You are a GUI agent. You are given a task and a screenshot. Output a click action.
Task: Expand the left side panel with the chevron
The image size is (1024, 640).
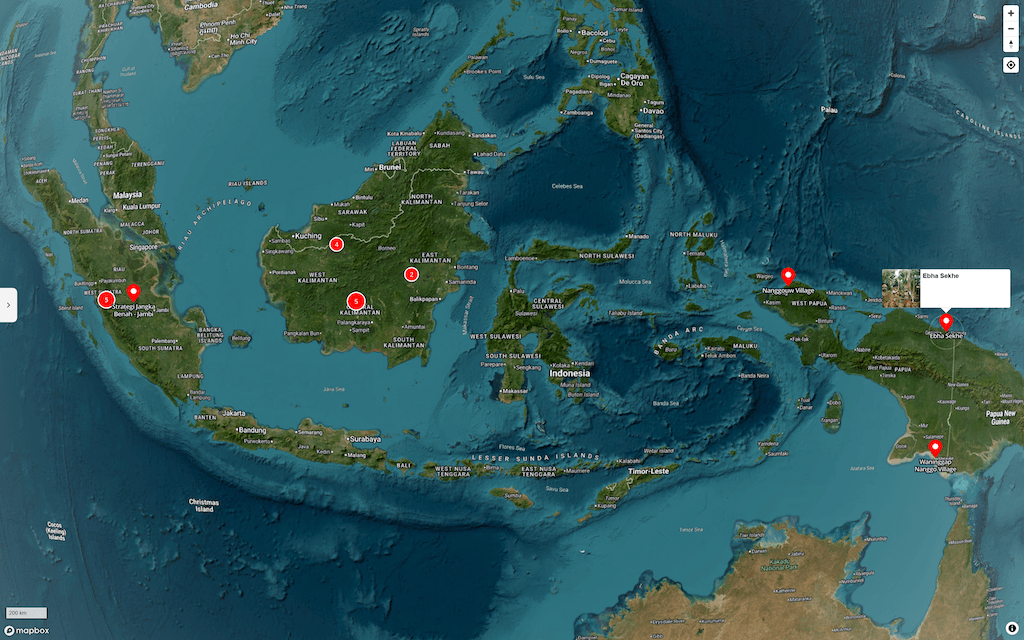tap(9, 305)
